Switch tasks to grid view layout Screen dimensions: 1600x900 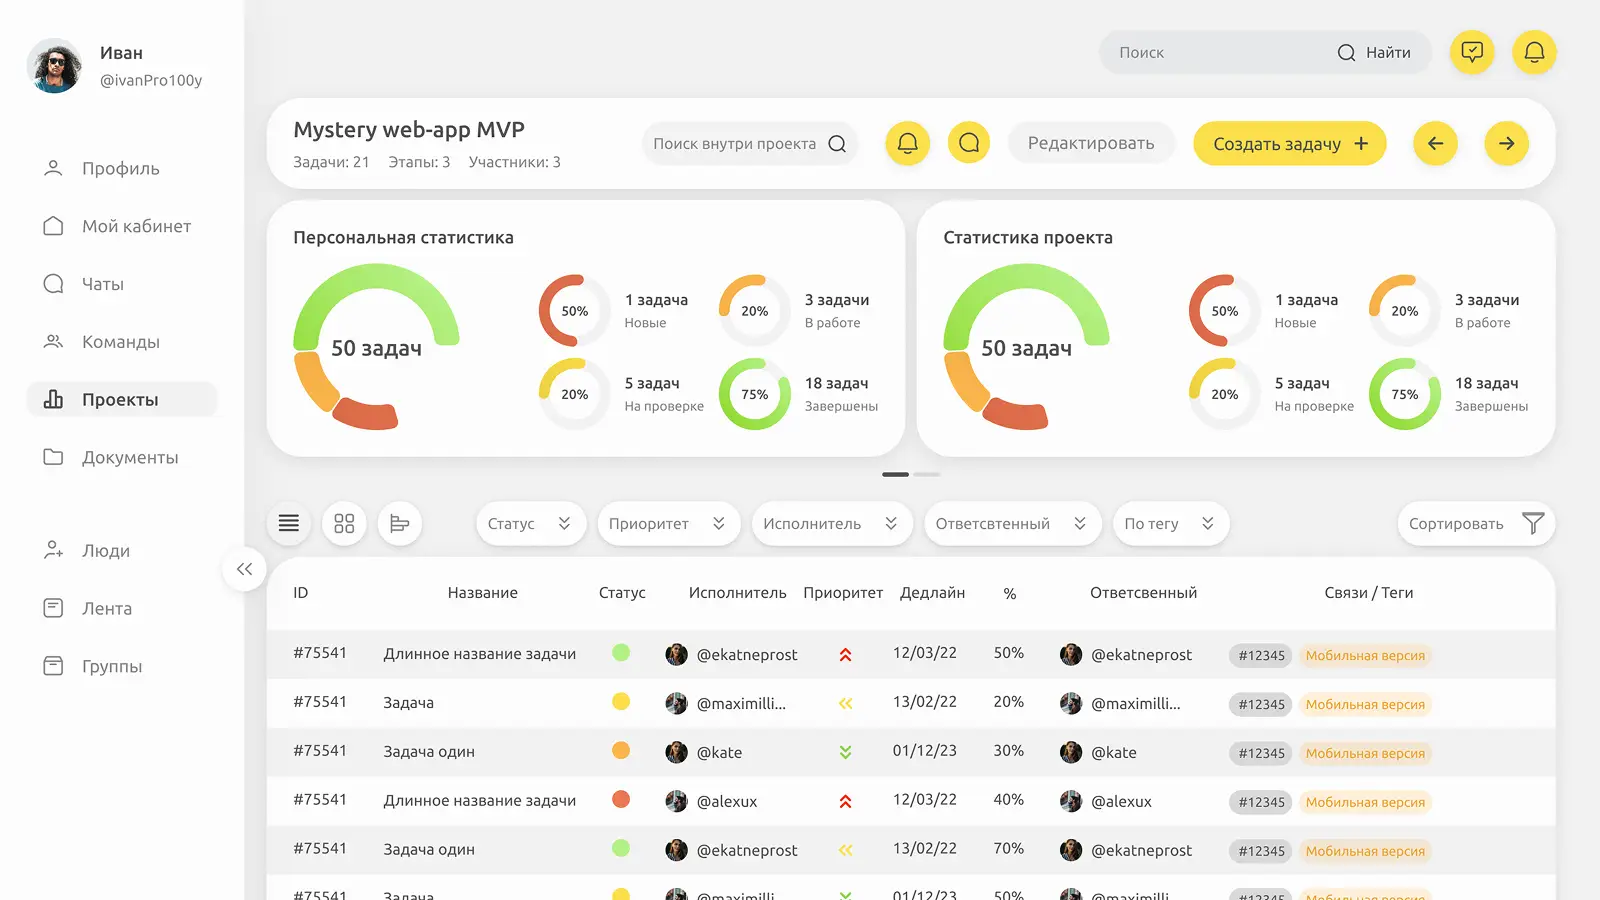tap(344, 523)
